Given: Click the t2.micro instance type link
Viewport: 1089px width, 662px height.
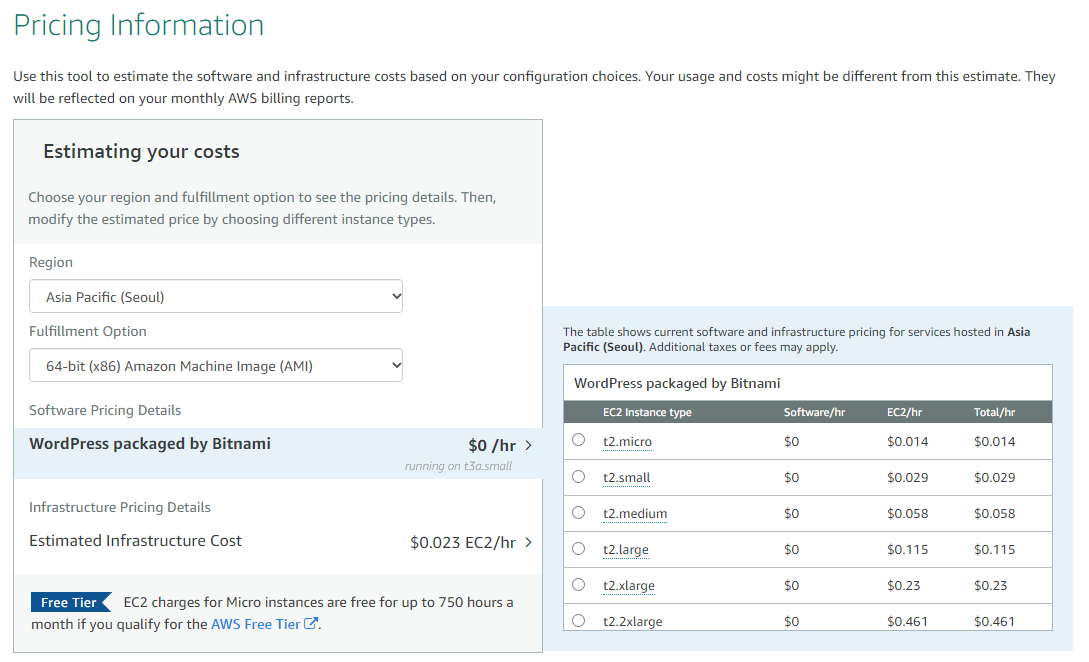Looking at the screenshot, I should tap(627, 442).
